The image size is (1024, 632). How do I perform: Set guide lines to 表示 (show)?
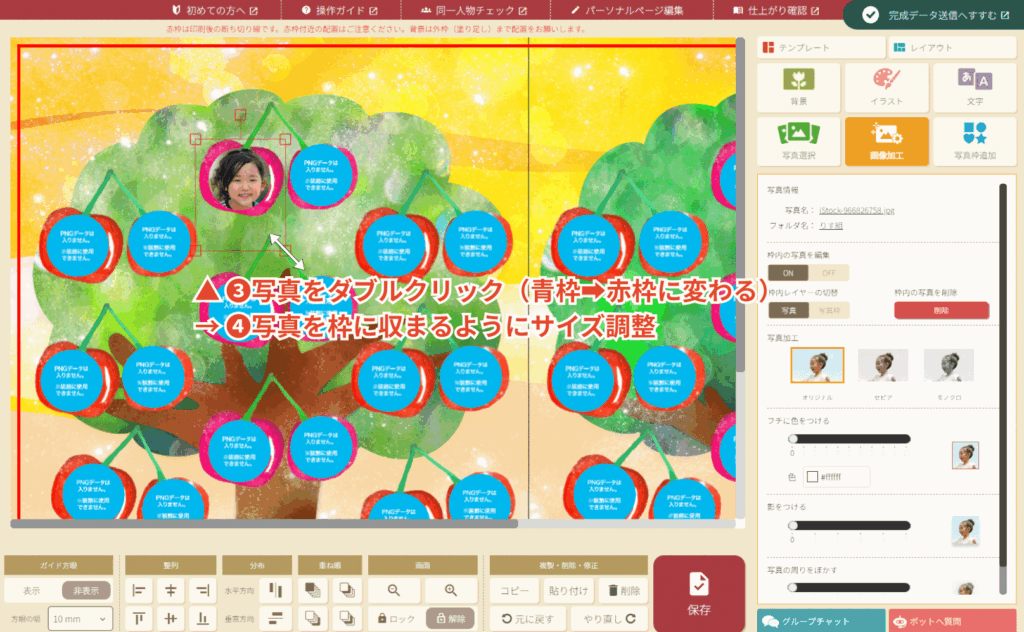point(32,591)
